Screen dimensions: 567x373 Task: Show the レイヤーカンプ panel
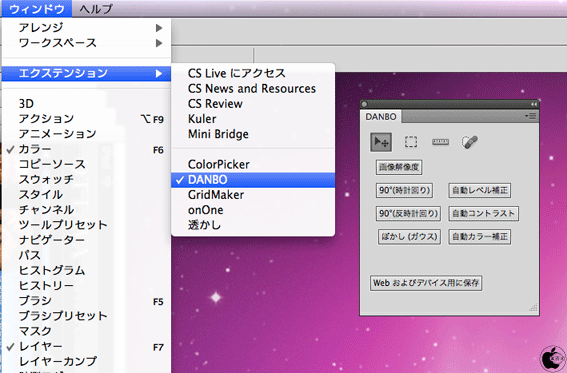[86, 362]
